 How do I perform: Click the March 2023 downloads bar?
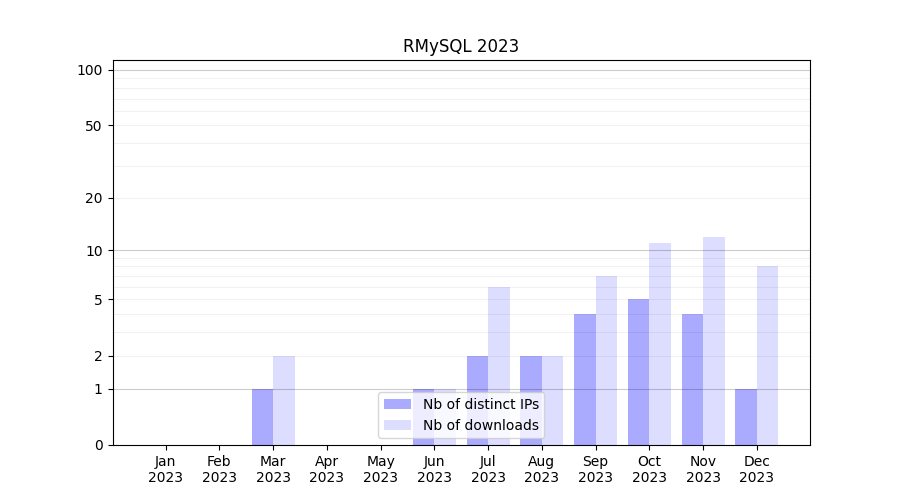[x=284, y=400]
